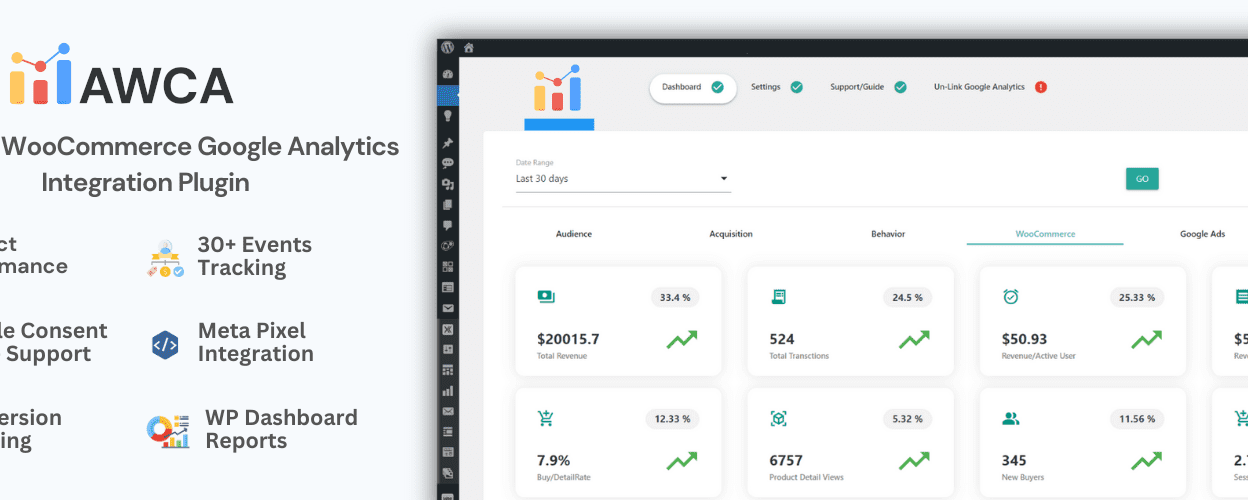Click the green GO button

(x=1142, y=179)
